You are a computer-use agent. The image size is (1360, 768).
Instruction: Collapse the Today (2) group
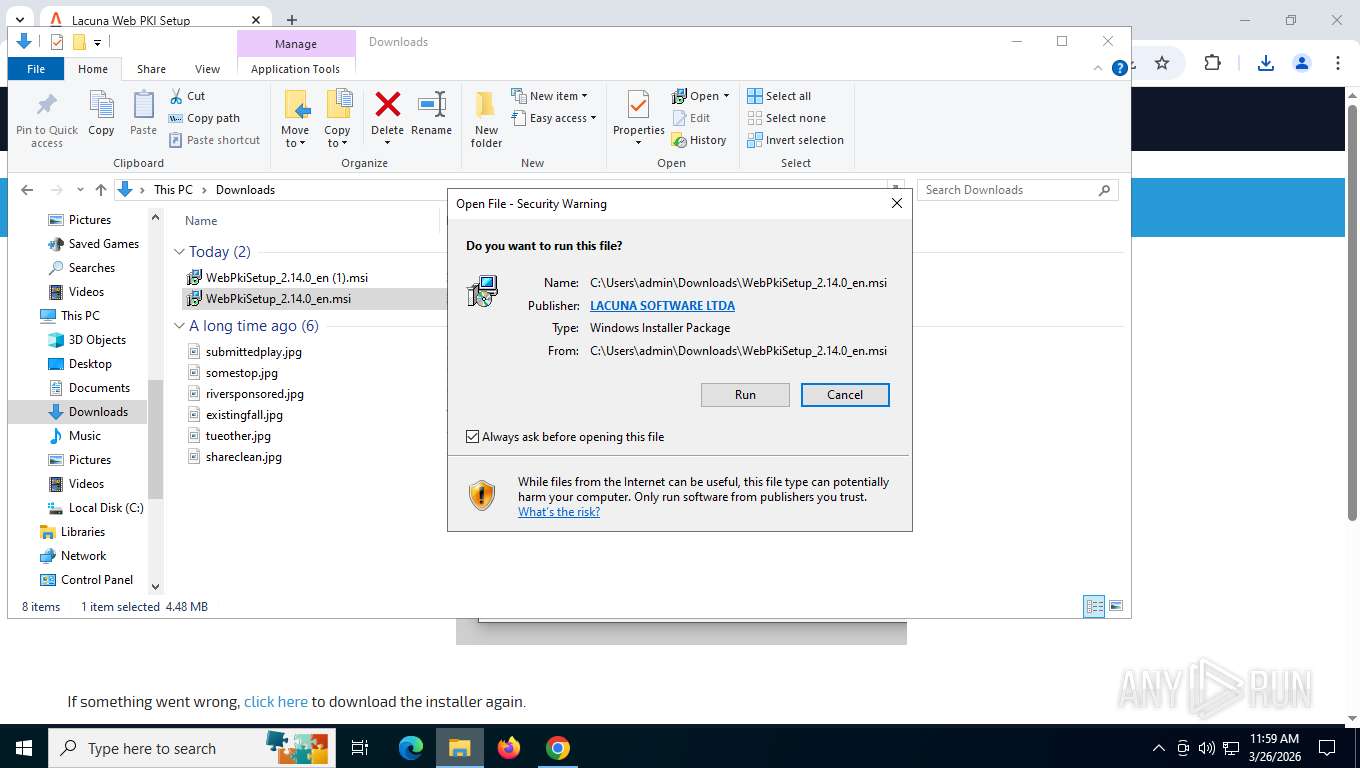[180, 252]
